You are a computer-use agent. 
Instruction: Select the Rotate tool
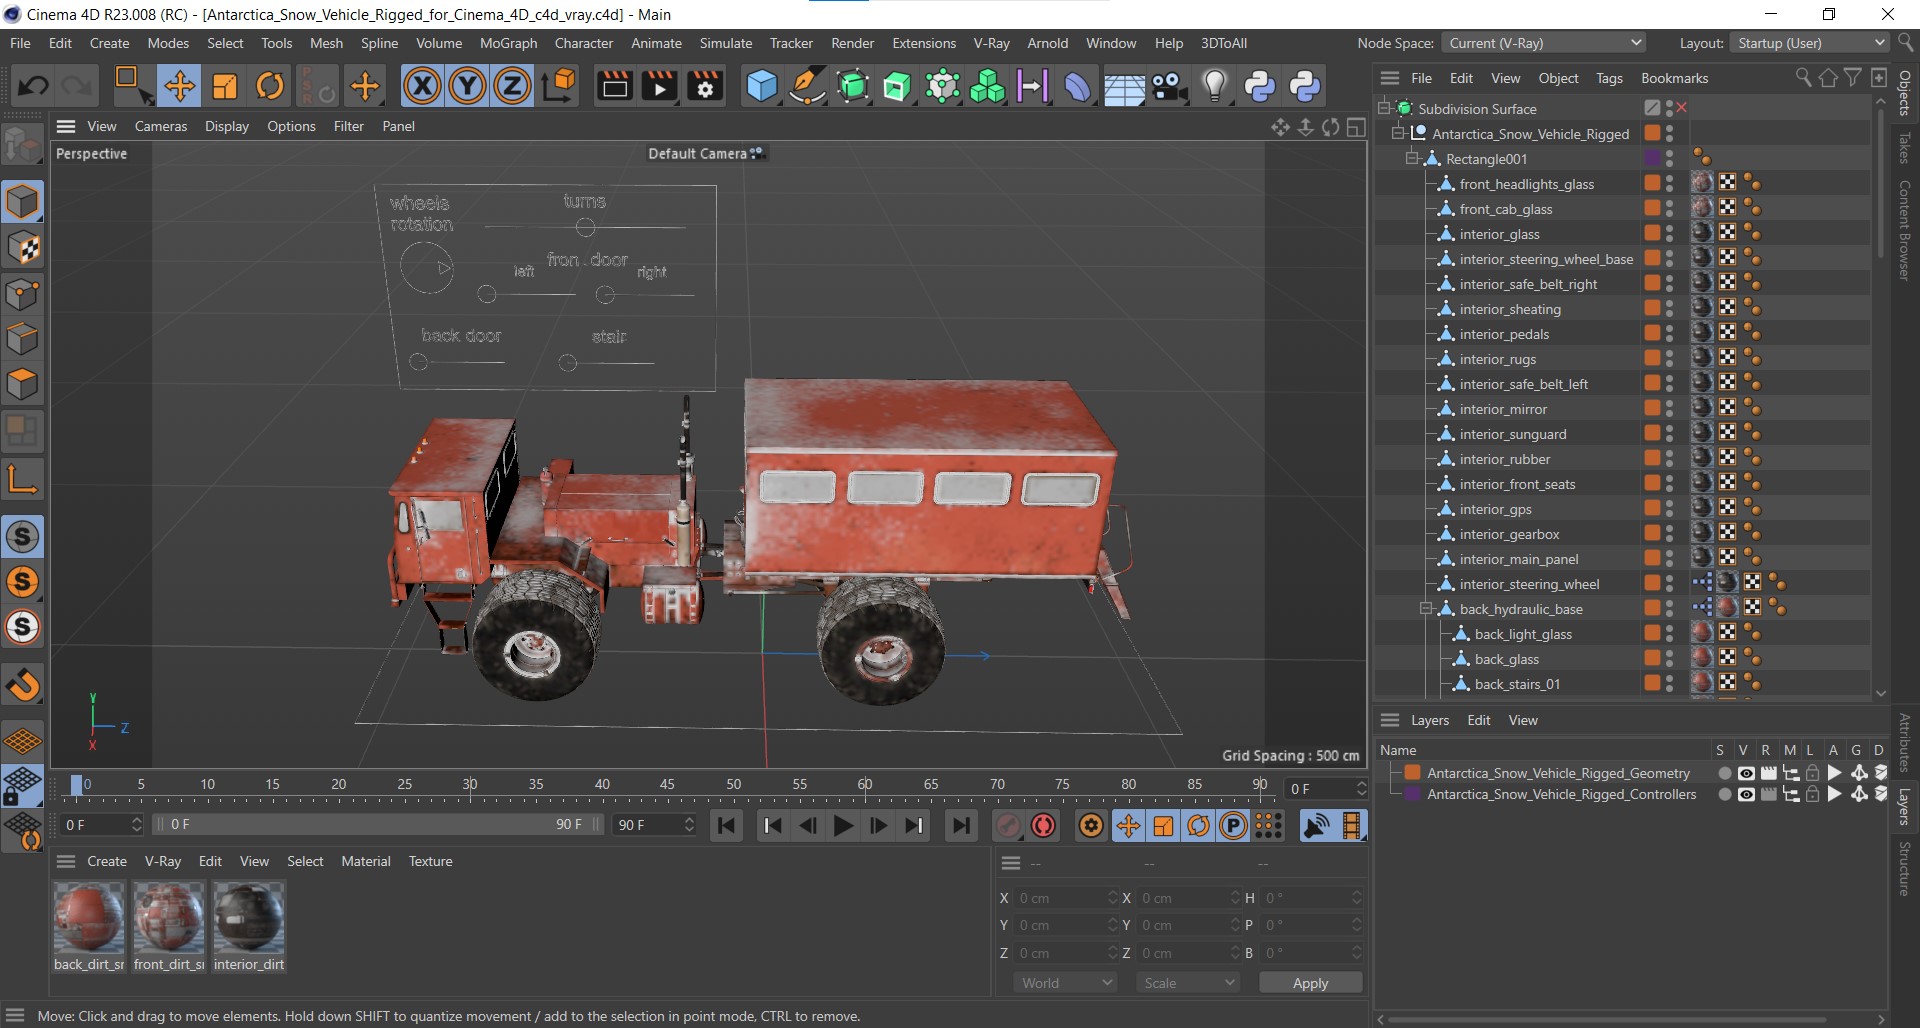[x=270, y=86]
